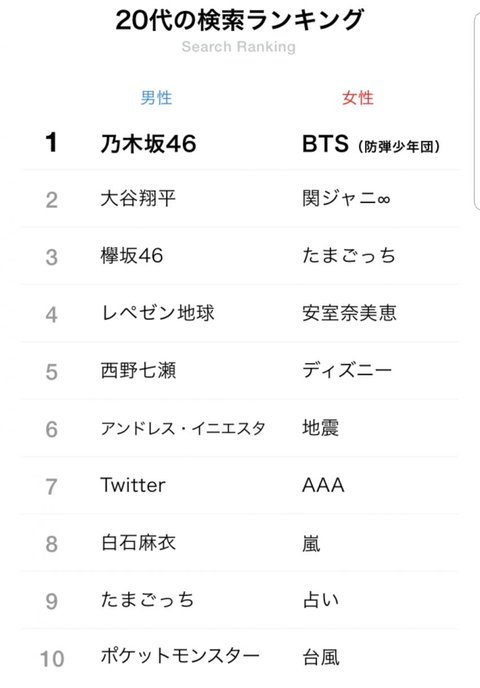The width and height of the screenshot is (480, 688).
Task: Open the 嵐 ranking entry
Action: click(311, 543)
